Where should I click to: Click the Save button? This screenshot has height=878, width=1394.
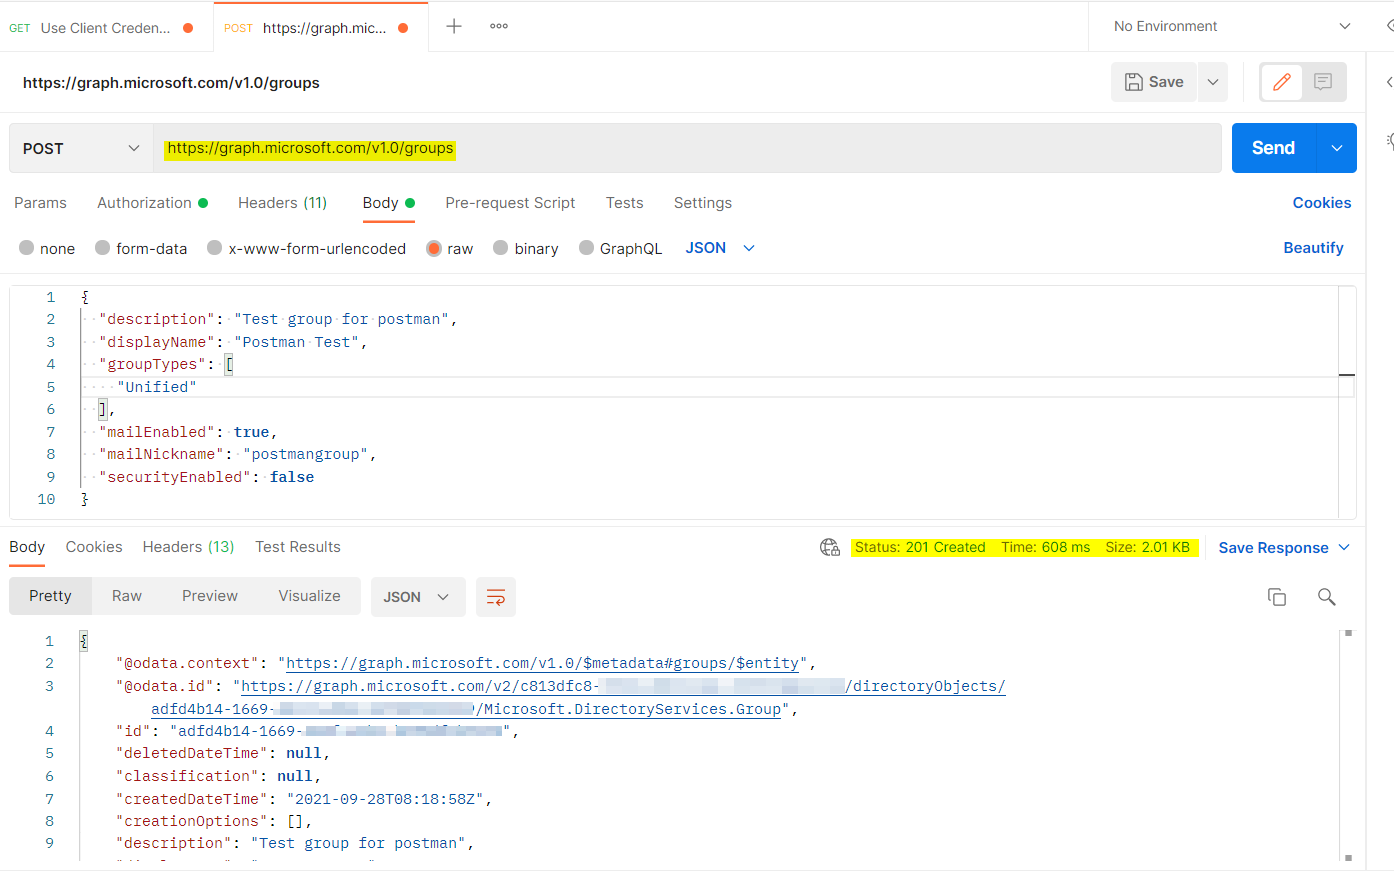click(x=1154, y=82)
